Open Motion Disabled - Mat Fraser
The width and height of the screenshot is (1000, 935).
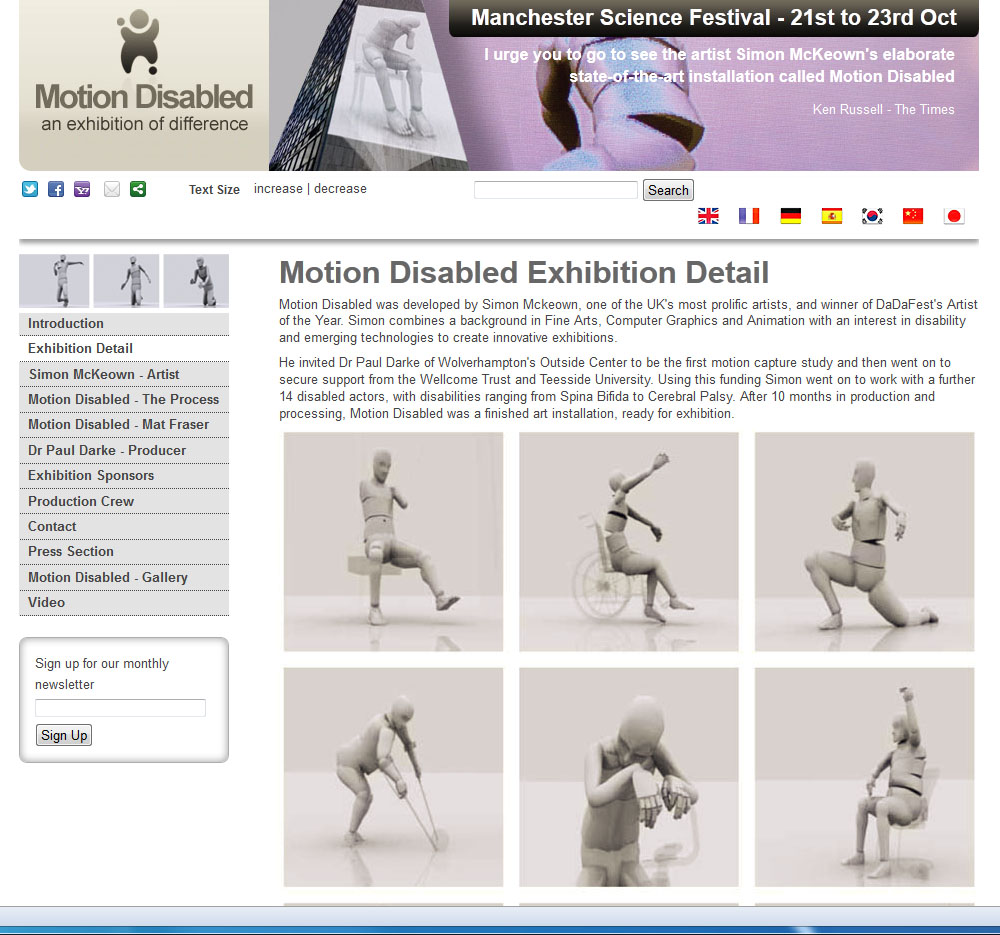(x=124, y=424)
